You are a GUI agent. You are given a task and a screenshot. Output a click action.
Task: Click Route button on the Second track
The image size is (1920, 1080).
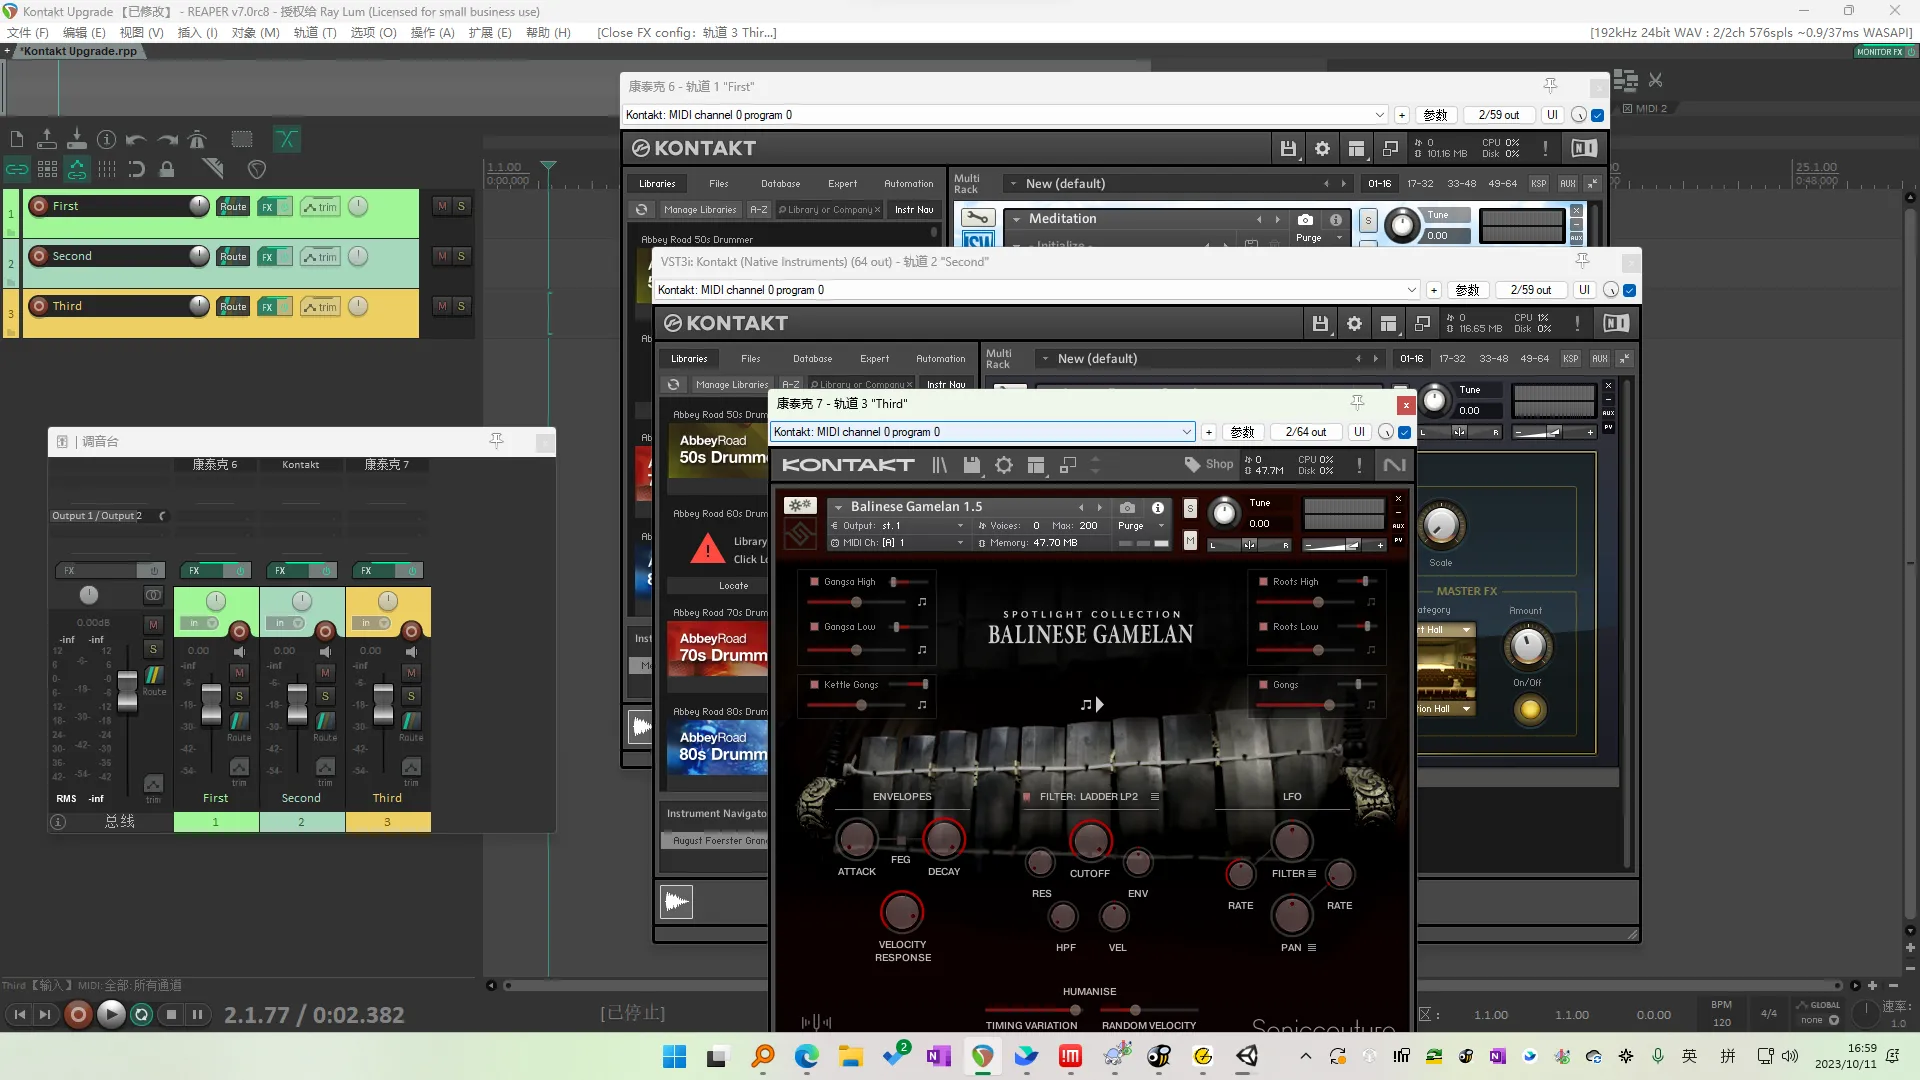[233, 257]
